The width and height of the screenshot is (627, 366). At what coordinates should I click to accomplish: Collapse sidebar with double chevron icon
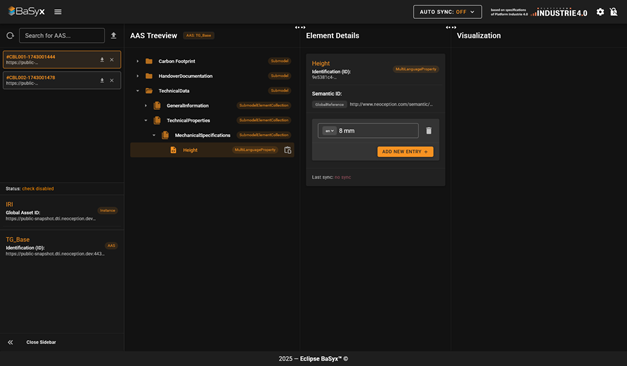[10, 342]
